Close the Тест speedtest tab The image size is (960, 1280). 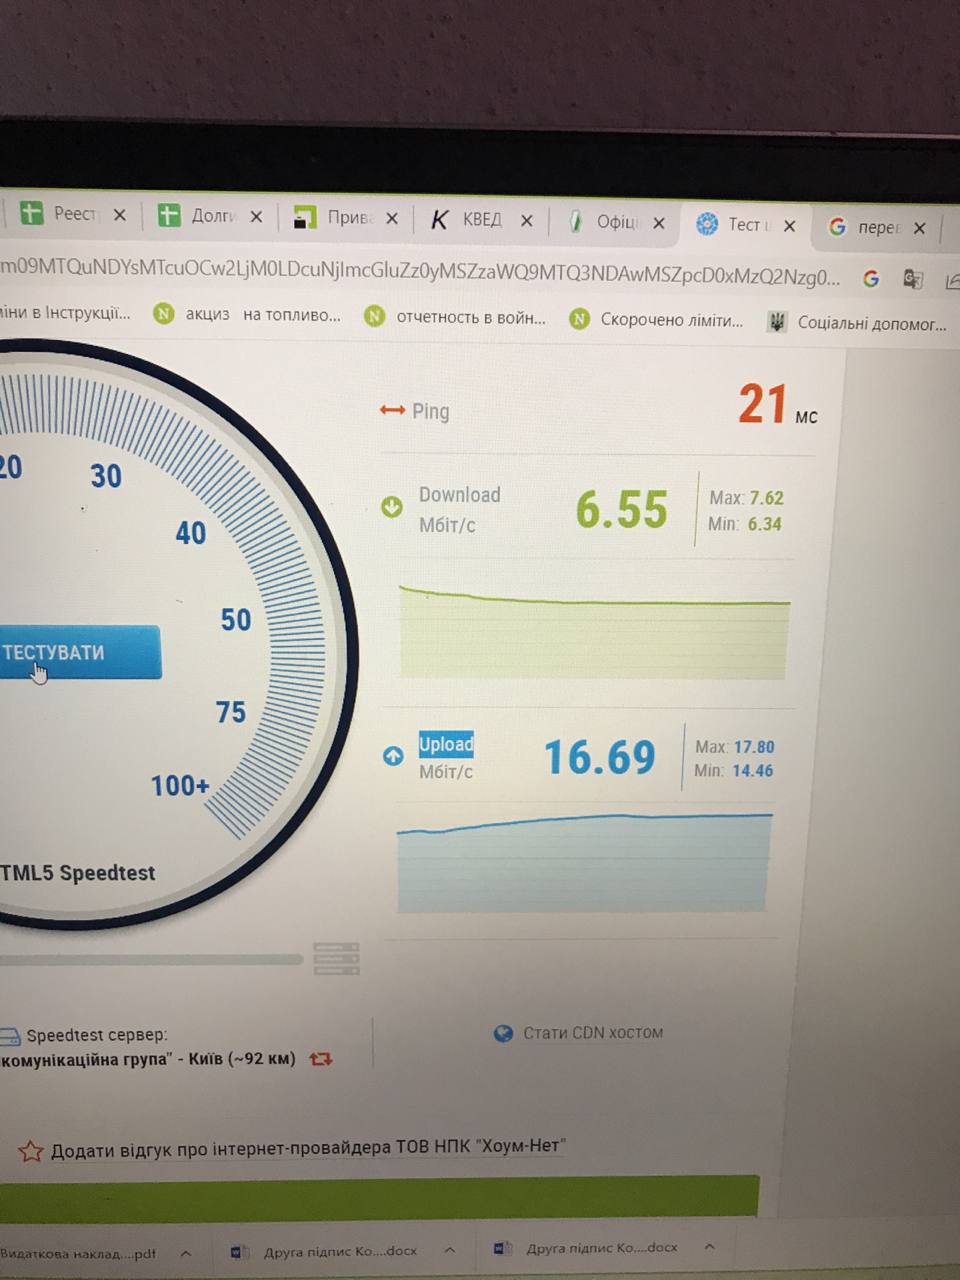(x=790, y=226)
